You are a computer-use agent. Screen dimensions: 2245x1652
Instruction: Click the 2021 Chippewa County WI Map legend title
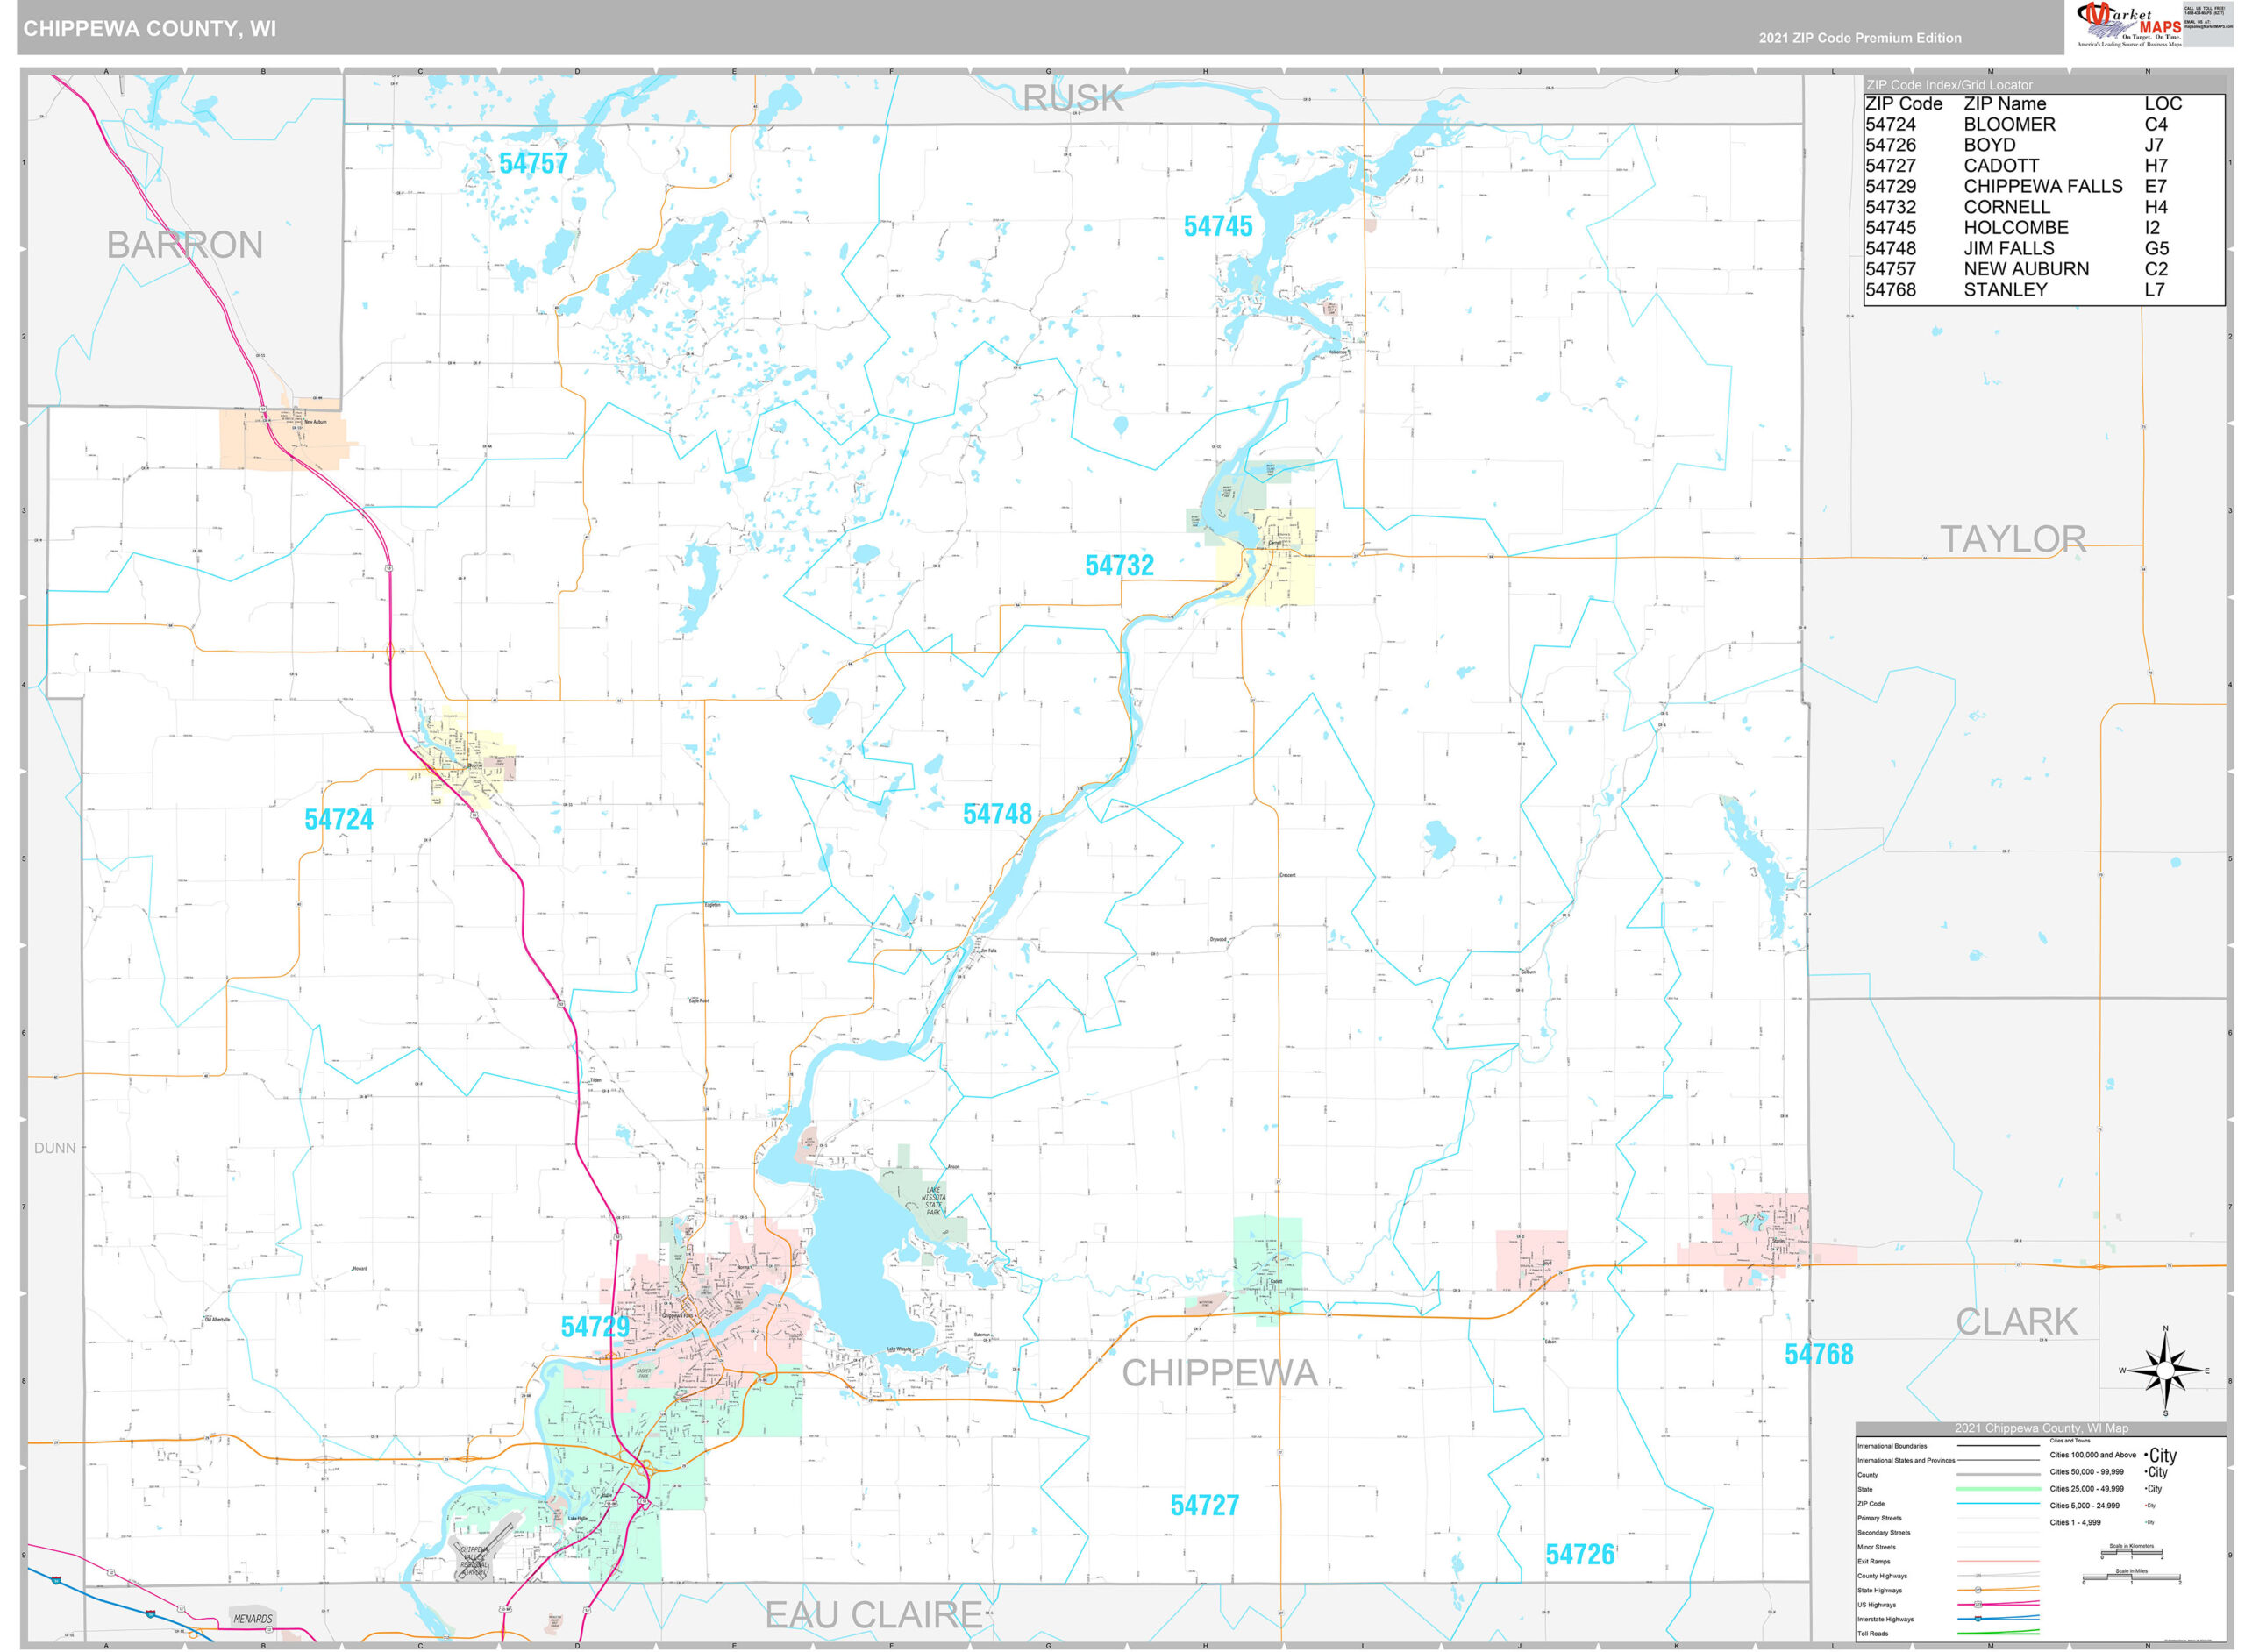point(2042,1428)
